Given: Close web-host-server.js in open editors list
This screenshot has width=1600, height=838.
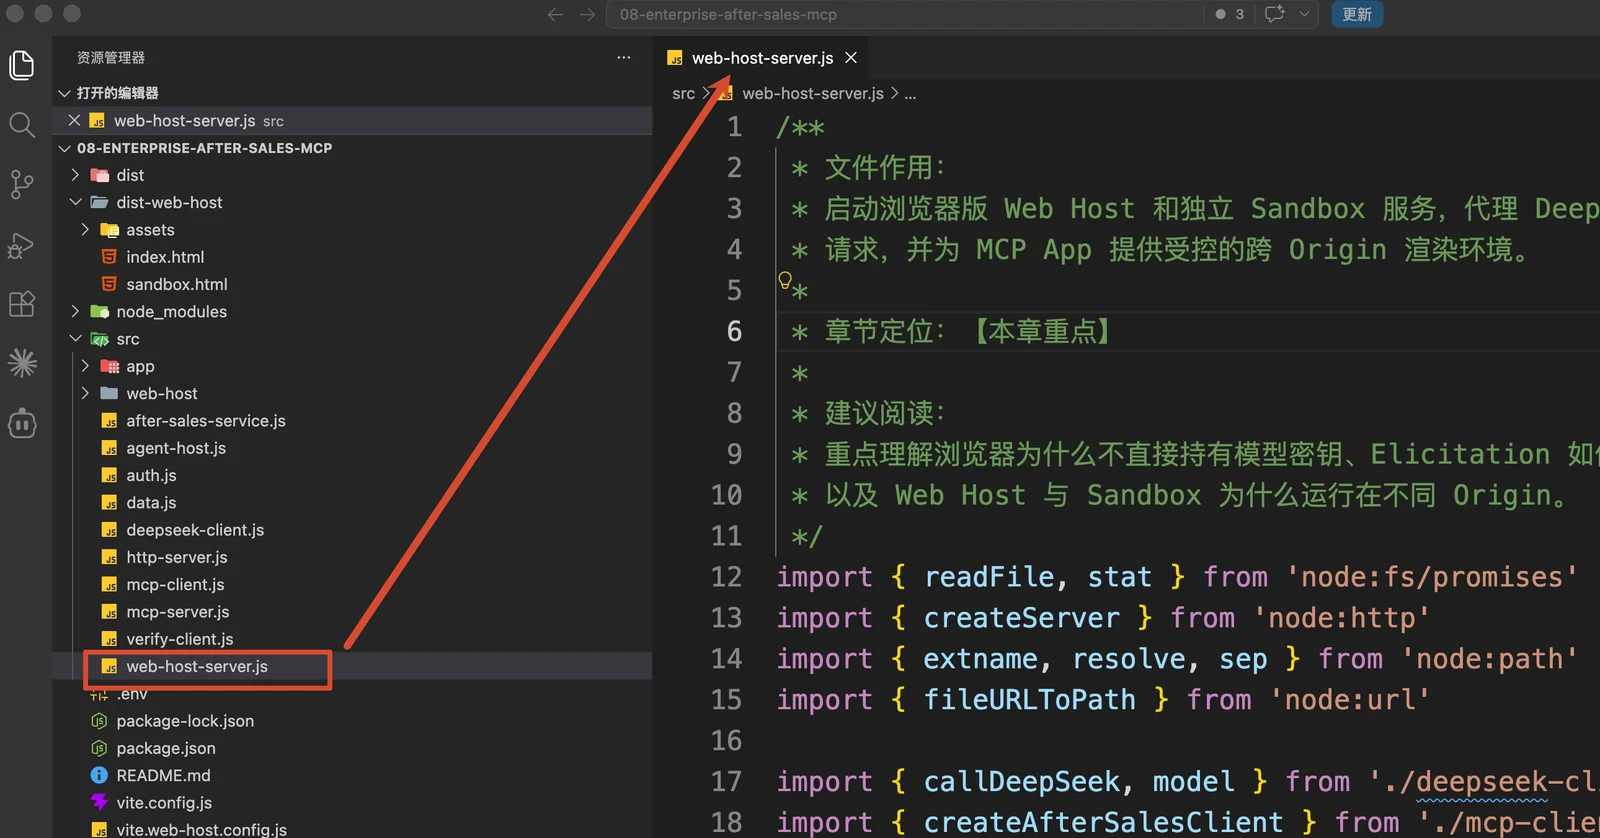Looking at the screenshot, I should tap(74, 120).
